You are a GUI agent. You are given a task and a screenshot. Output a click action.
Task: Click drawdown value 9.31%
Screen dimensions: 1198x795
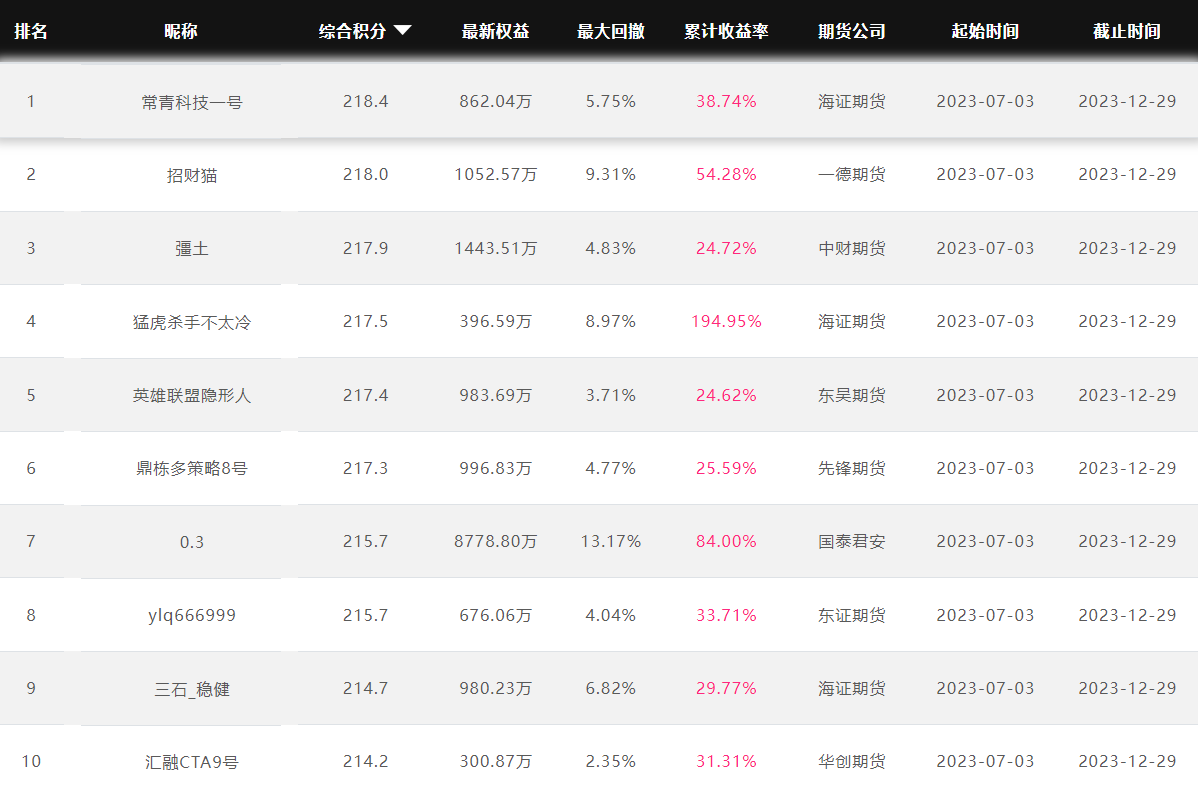610,175
